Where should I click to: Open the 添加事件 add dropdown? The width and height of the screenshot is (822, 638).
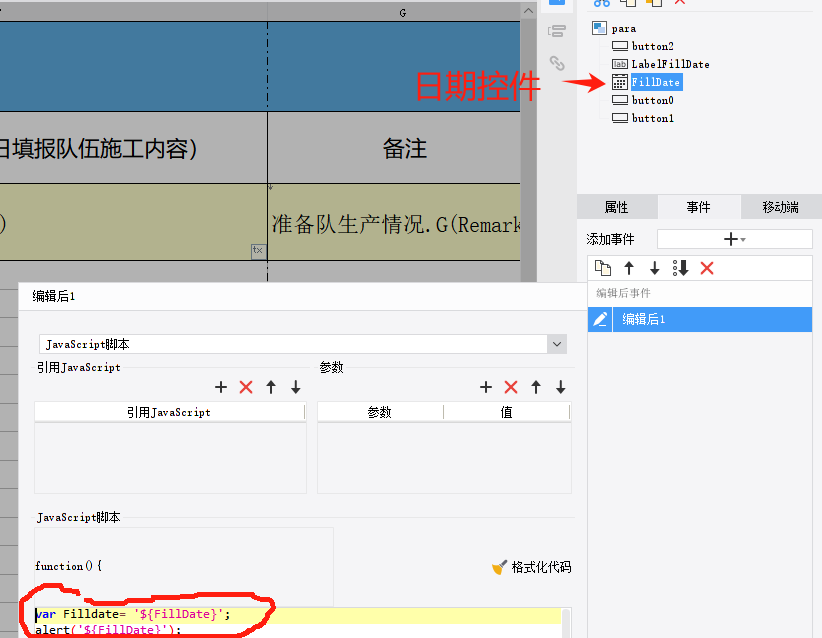tap(734, 239)
